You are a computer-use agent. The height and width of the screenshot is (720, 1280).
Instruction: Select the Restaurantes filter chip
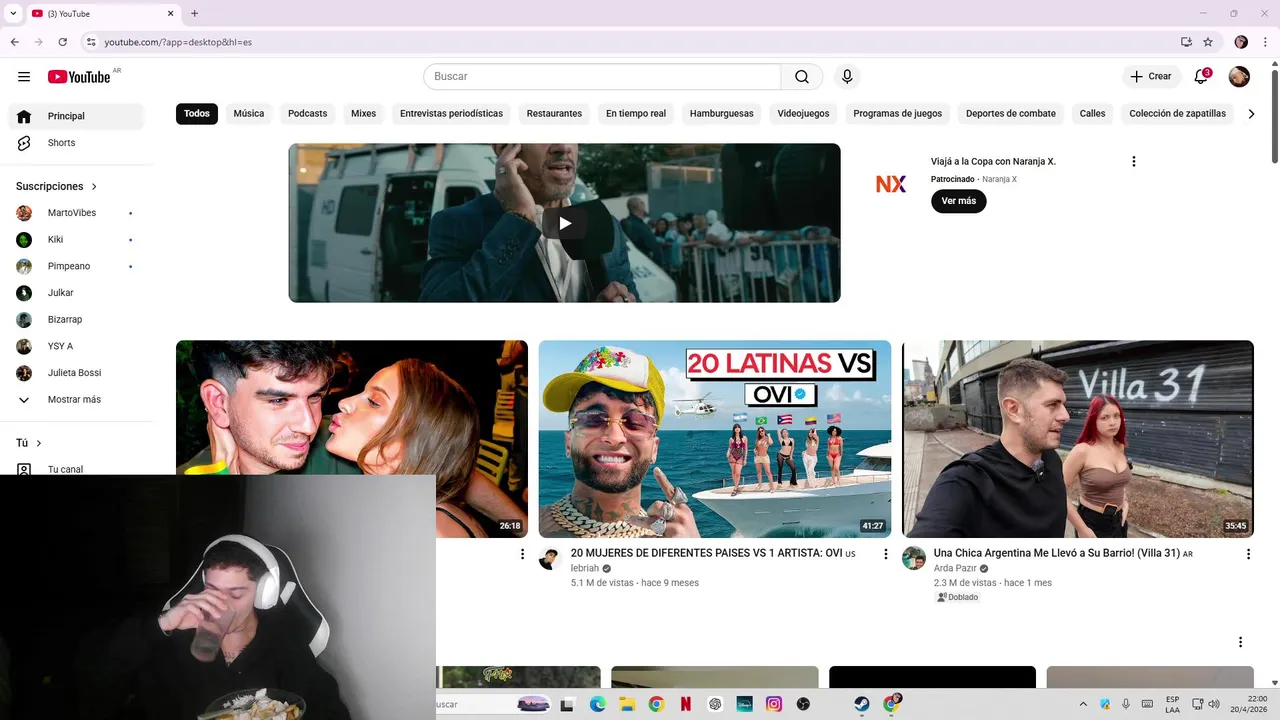(554, 113)
